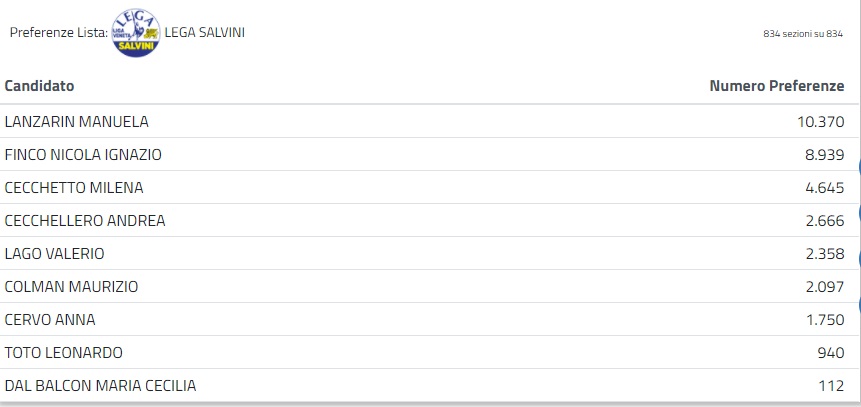This screenshot has height=407, width=861.
Task: Click the 112 preference count
Action: point(833,386)
